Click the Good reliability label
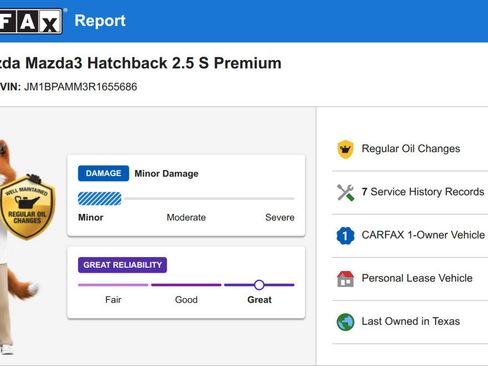This screenshot has width=488, height=366. point(186,300)
